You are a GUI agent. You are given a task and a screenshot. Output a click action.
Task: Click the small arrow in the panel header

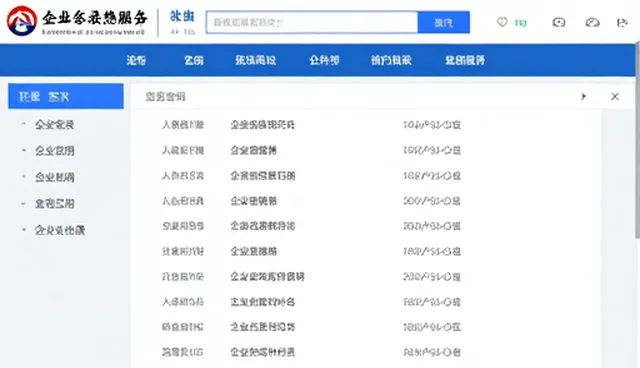[x=584, y=97]
